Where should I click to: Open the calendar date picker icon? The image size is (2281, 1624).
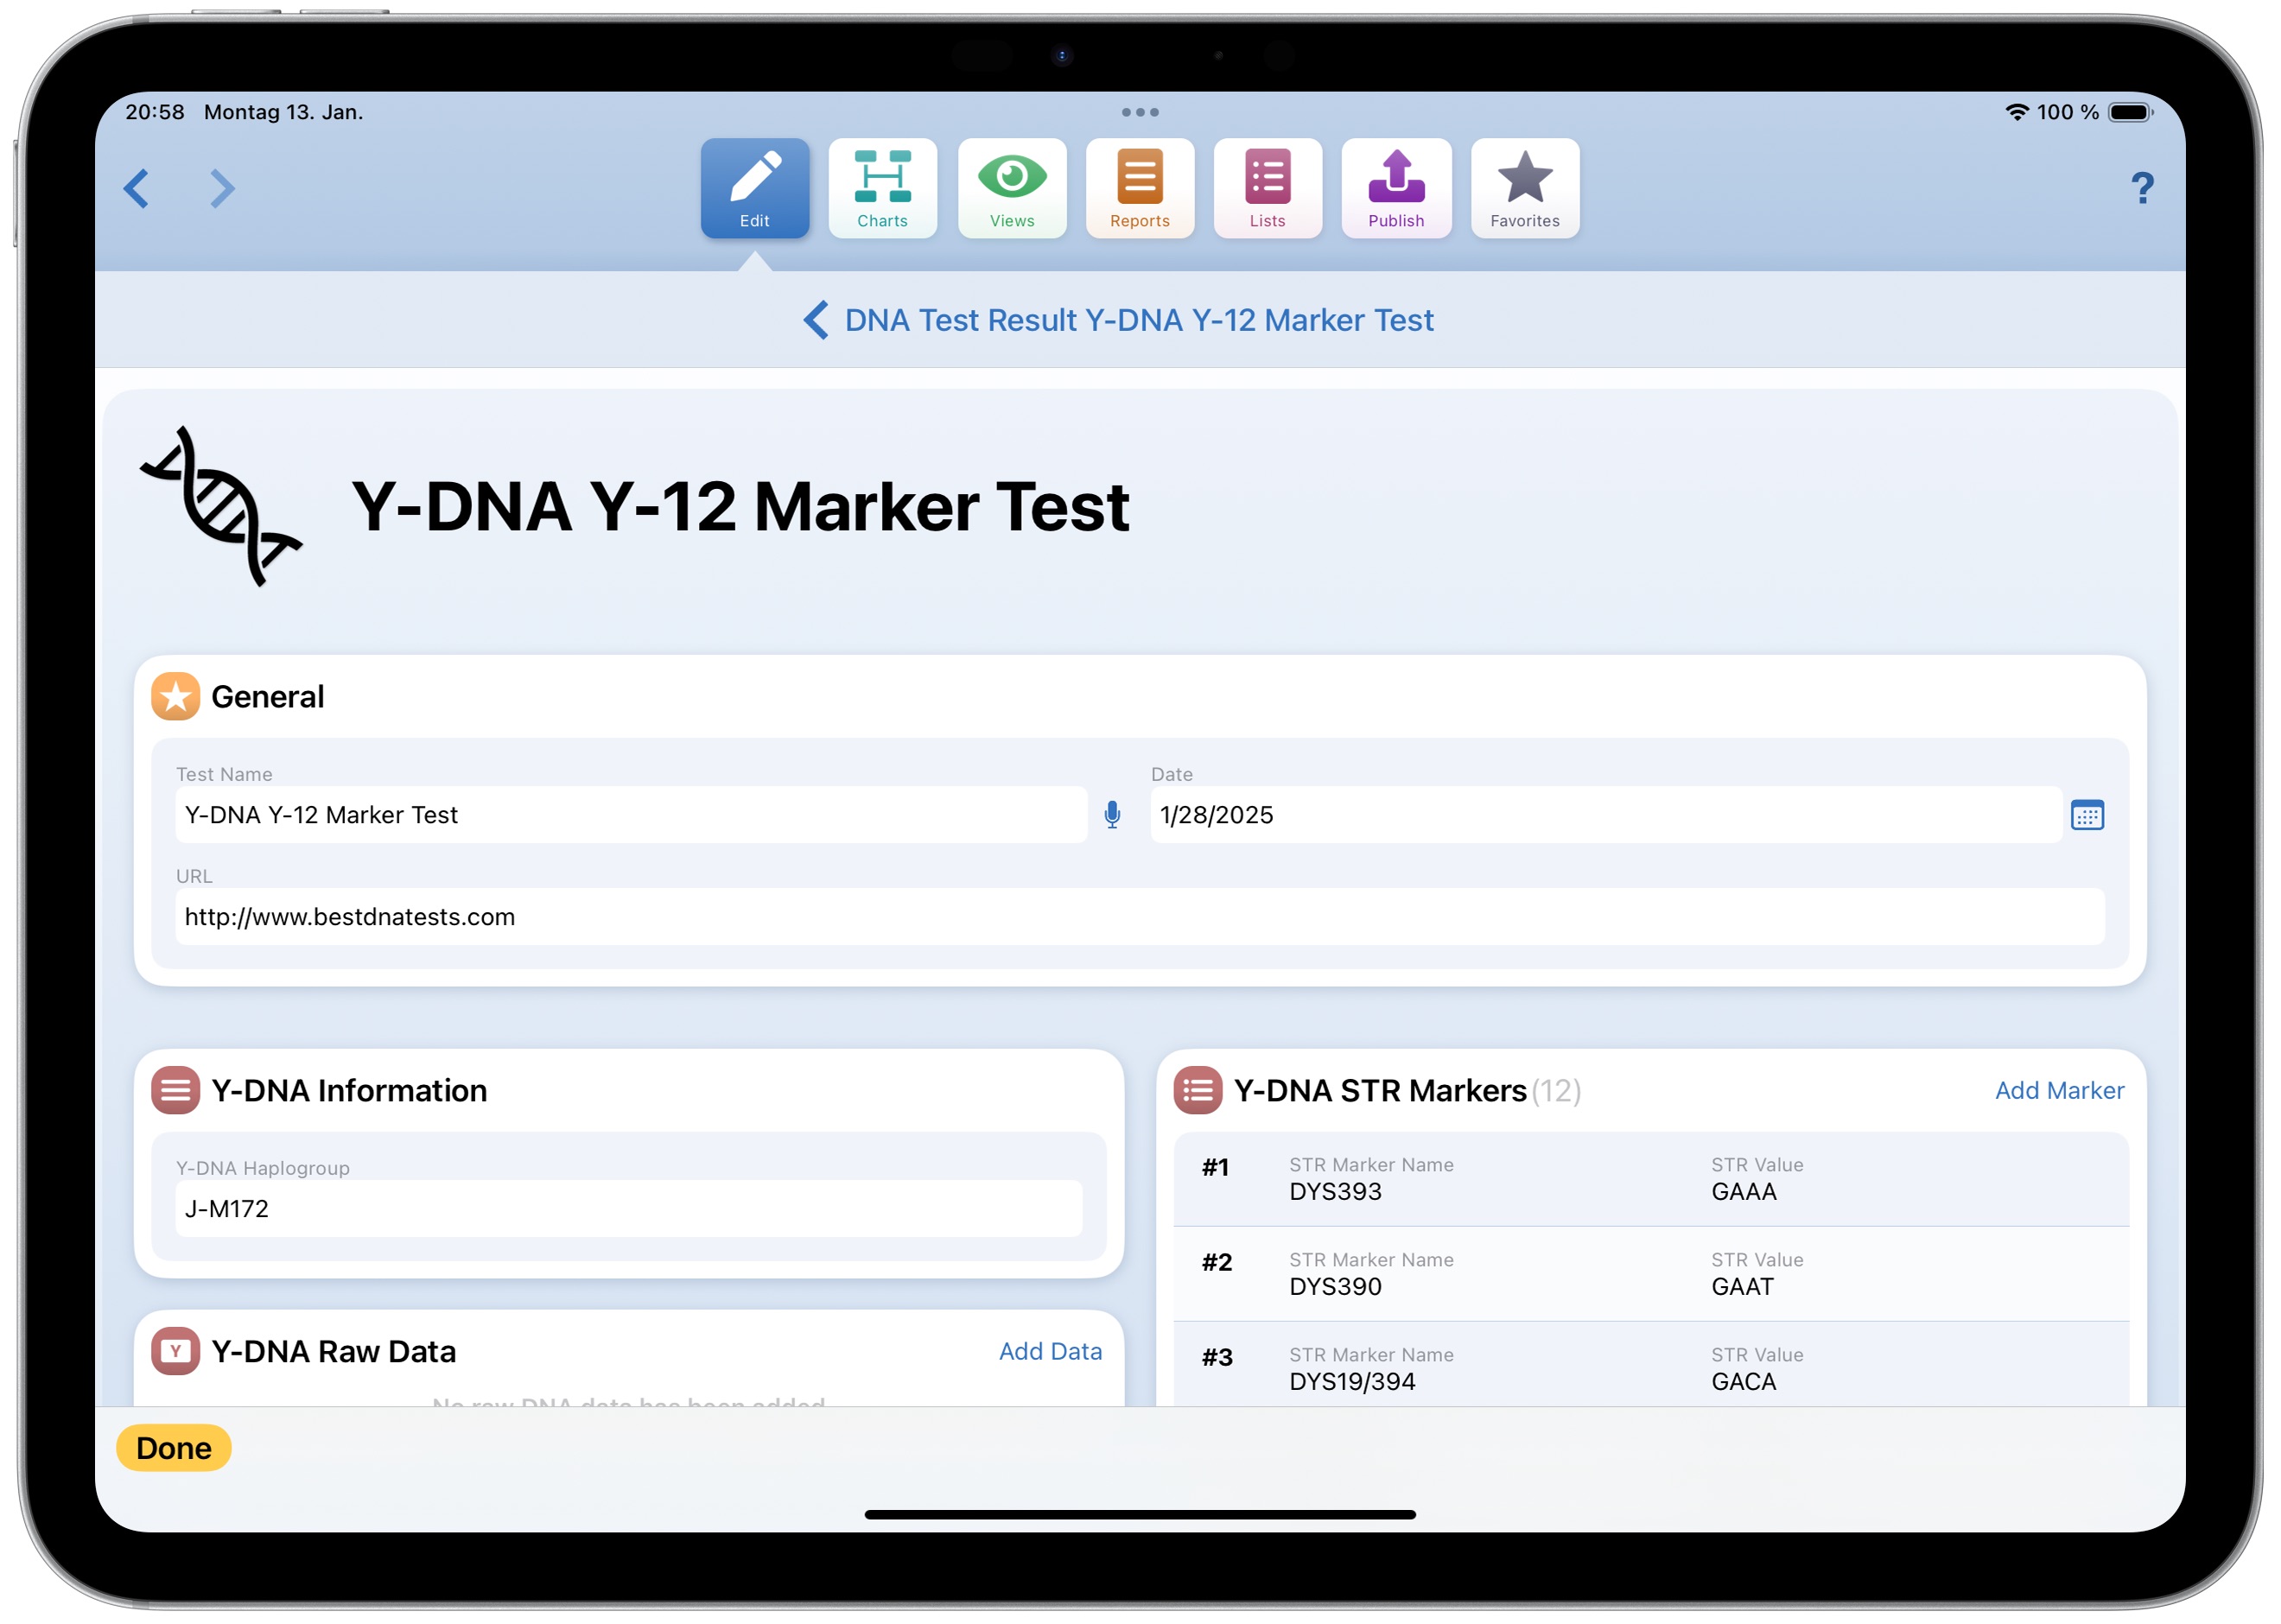tap(2086, 815)
